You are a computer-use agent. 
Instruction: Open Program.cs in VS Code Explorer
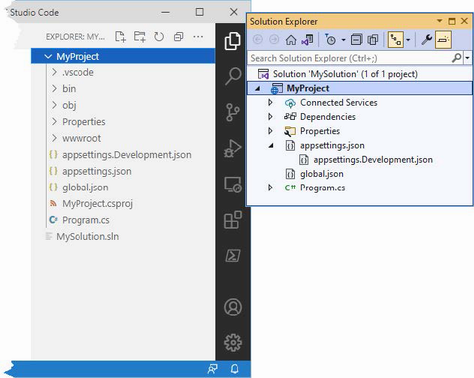[86, 220]
